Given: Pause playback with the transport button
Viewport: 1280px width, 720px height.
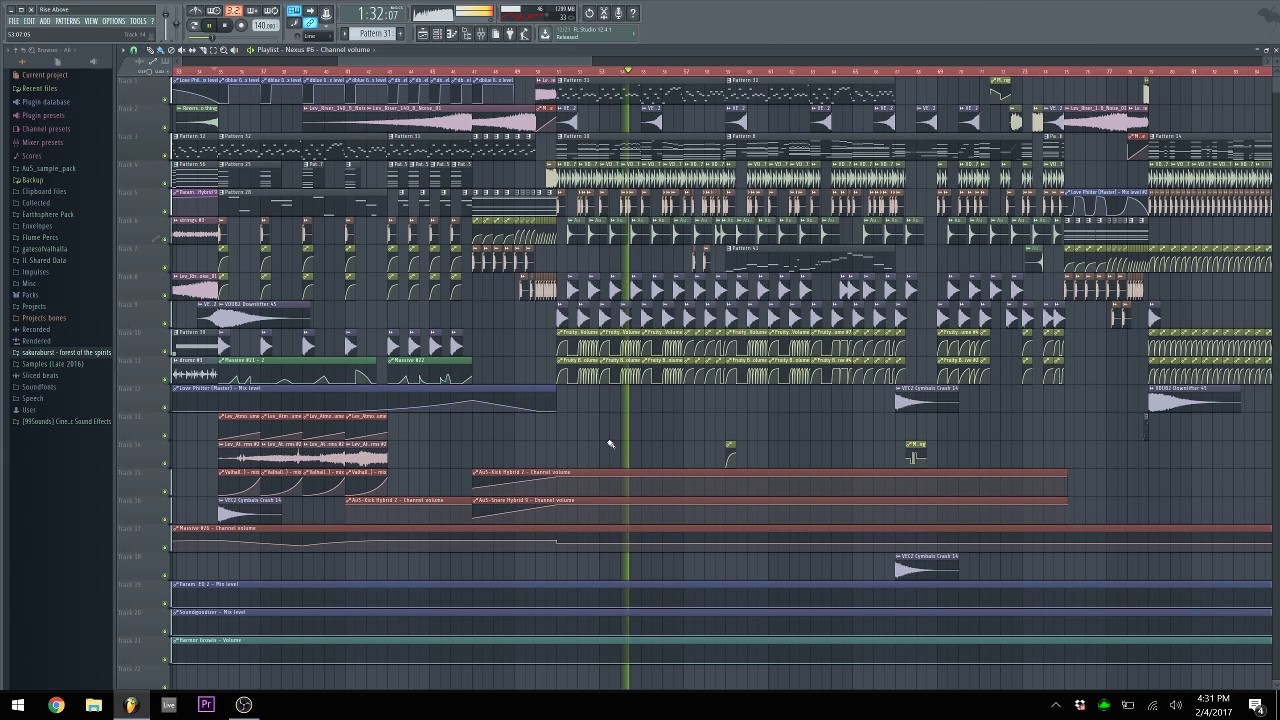Looking at the screenshot, I should click(x=209, y=26).
